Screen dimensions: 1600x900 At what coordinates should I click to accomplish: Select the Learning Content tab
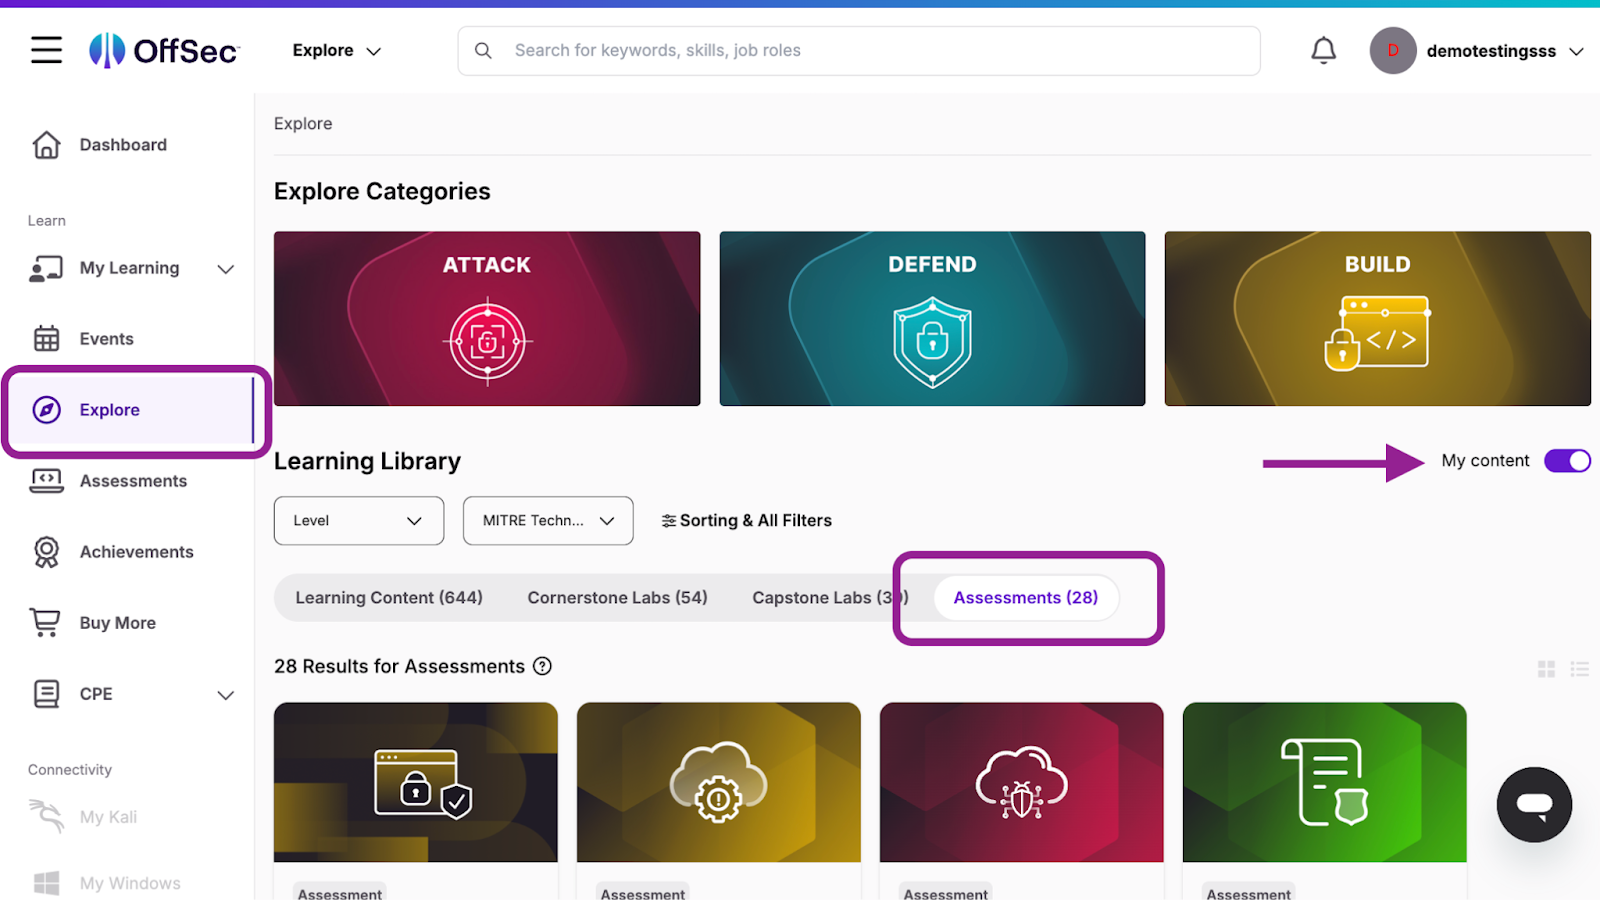(388, 598)
